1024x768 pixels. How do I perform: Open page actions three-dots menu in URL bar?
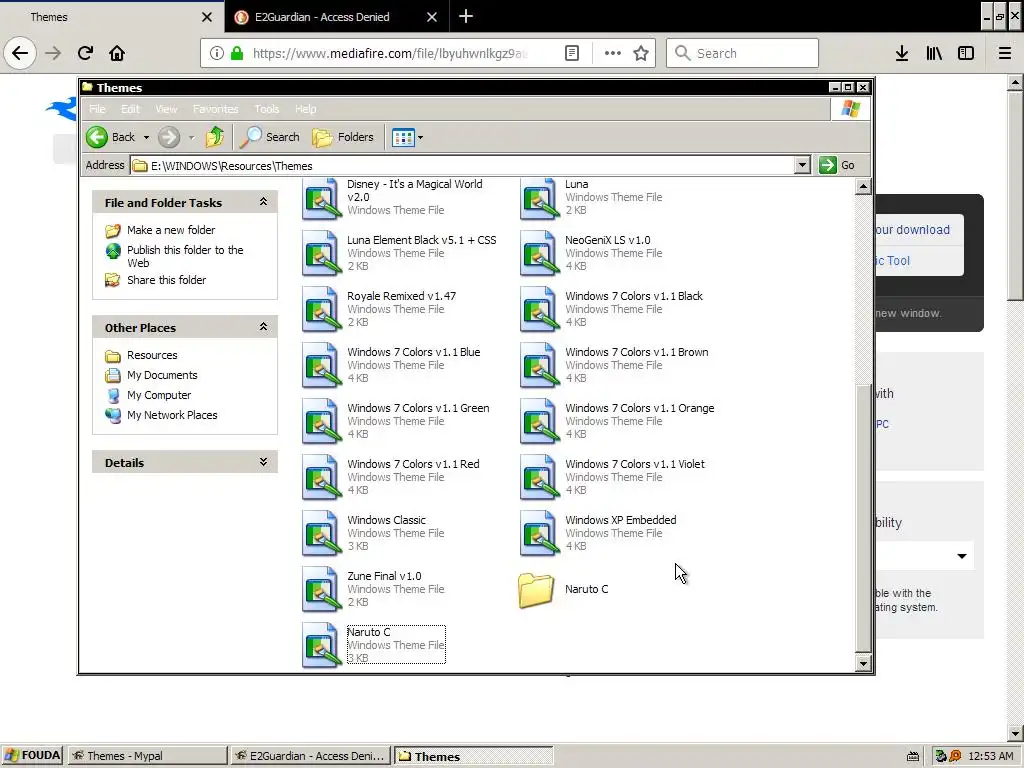coord(613,53)
